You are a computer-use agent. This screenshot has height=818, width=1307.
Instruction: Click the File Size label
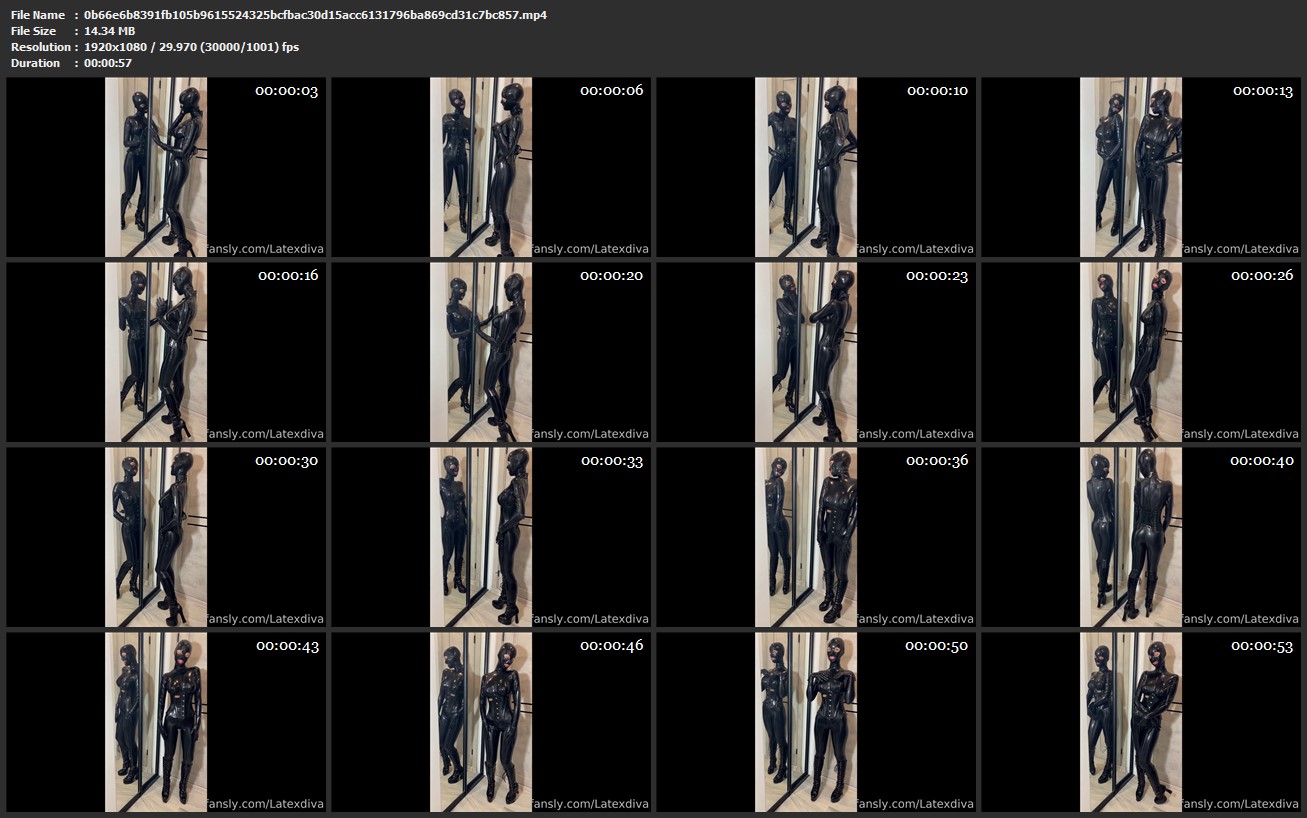click(x=33, y=31)
